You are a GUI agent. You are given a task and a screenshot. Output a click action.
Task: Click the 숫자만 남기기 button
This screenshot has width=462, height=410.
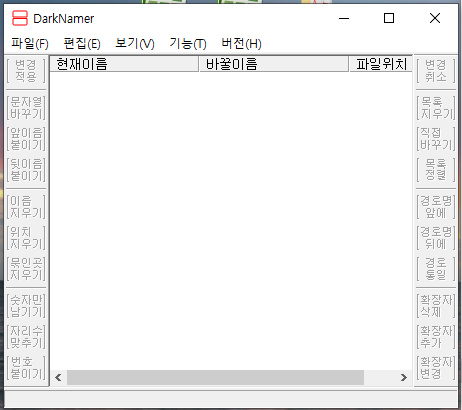(x=26, y=306)
